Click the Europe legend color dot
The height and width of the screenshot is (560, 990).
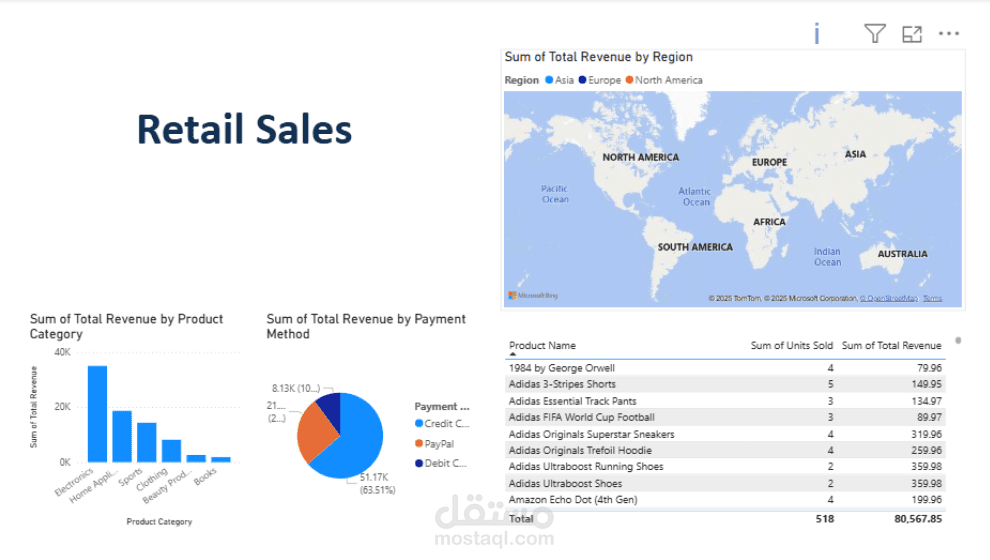(583, 80)
